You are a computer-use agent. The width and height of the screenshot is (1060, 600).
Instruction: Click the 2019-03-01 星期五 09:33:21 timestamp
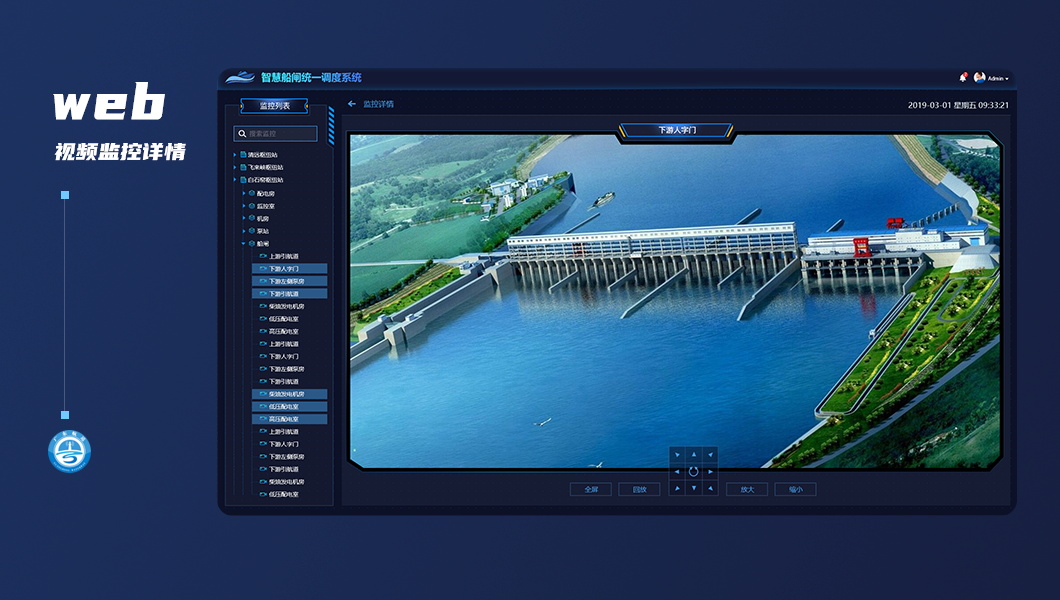958,105
